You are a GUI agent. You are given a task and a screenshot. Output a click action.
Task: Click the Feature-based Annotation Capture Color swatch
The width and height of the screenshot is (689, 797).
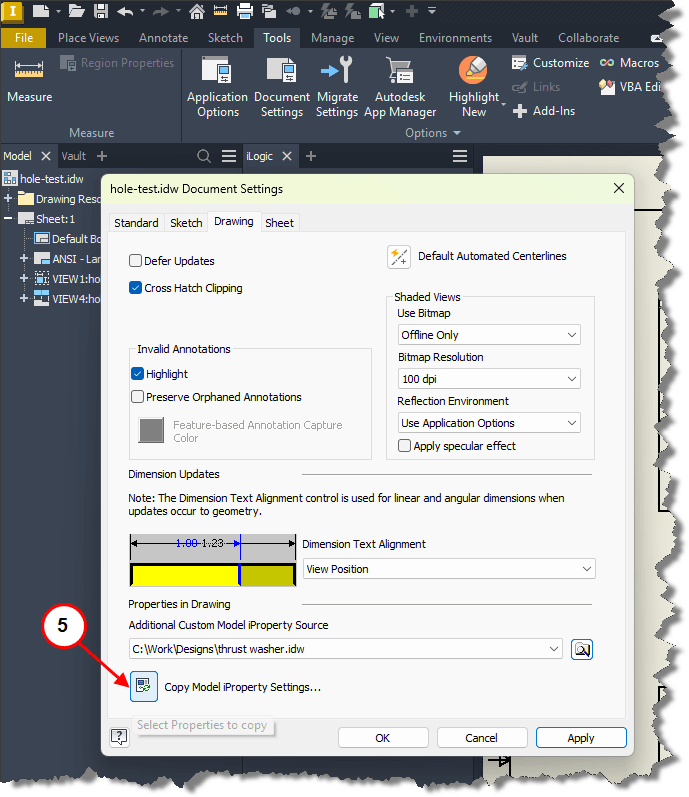[x=151, y=431]
